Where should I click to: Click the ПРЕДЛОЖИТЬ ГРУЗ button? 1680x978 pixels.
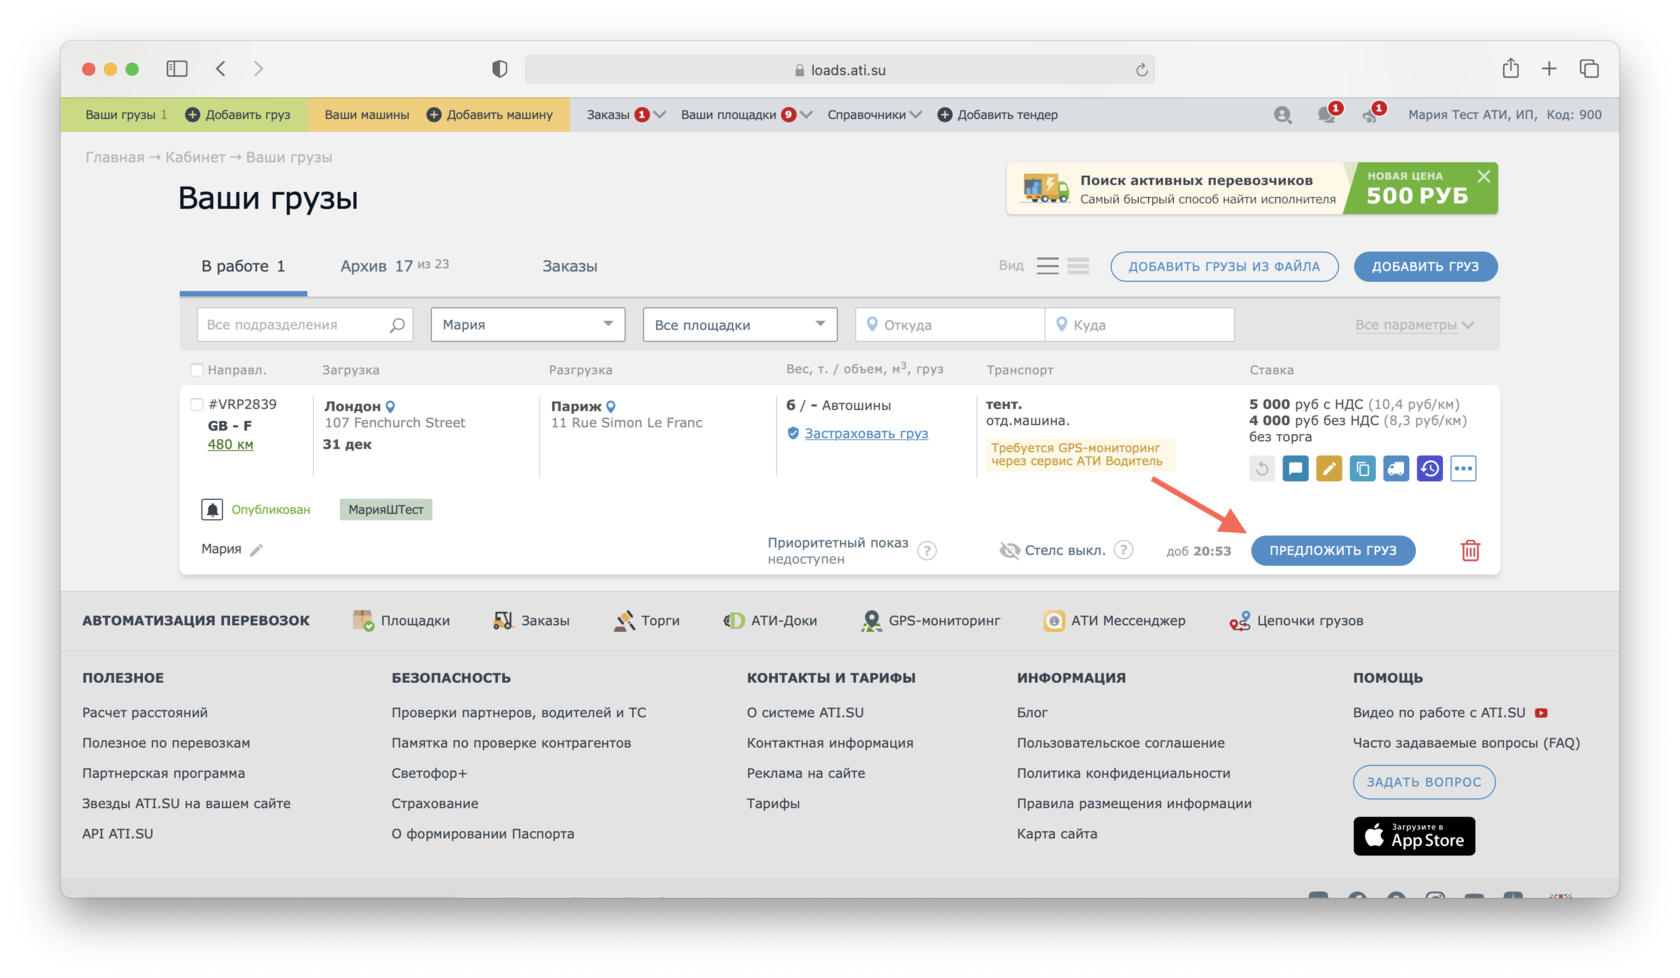[1333, 550]
